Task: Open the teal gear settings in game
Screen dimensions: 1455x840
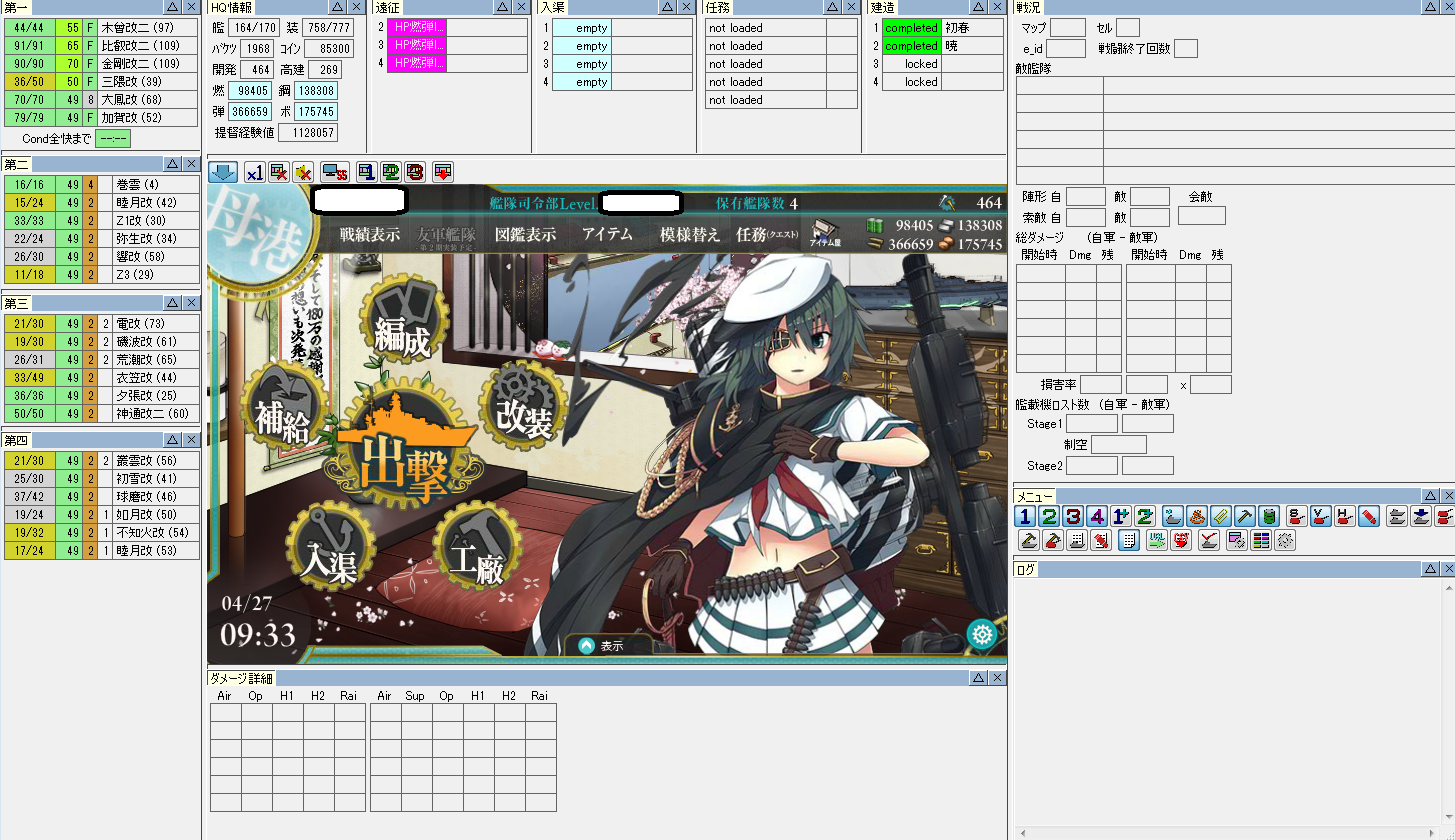Action: tap(982, 634)
